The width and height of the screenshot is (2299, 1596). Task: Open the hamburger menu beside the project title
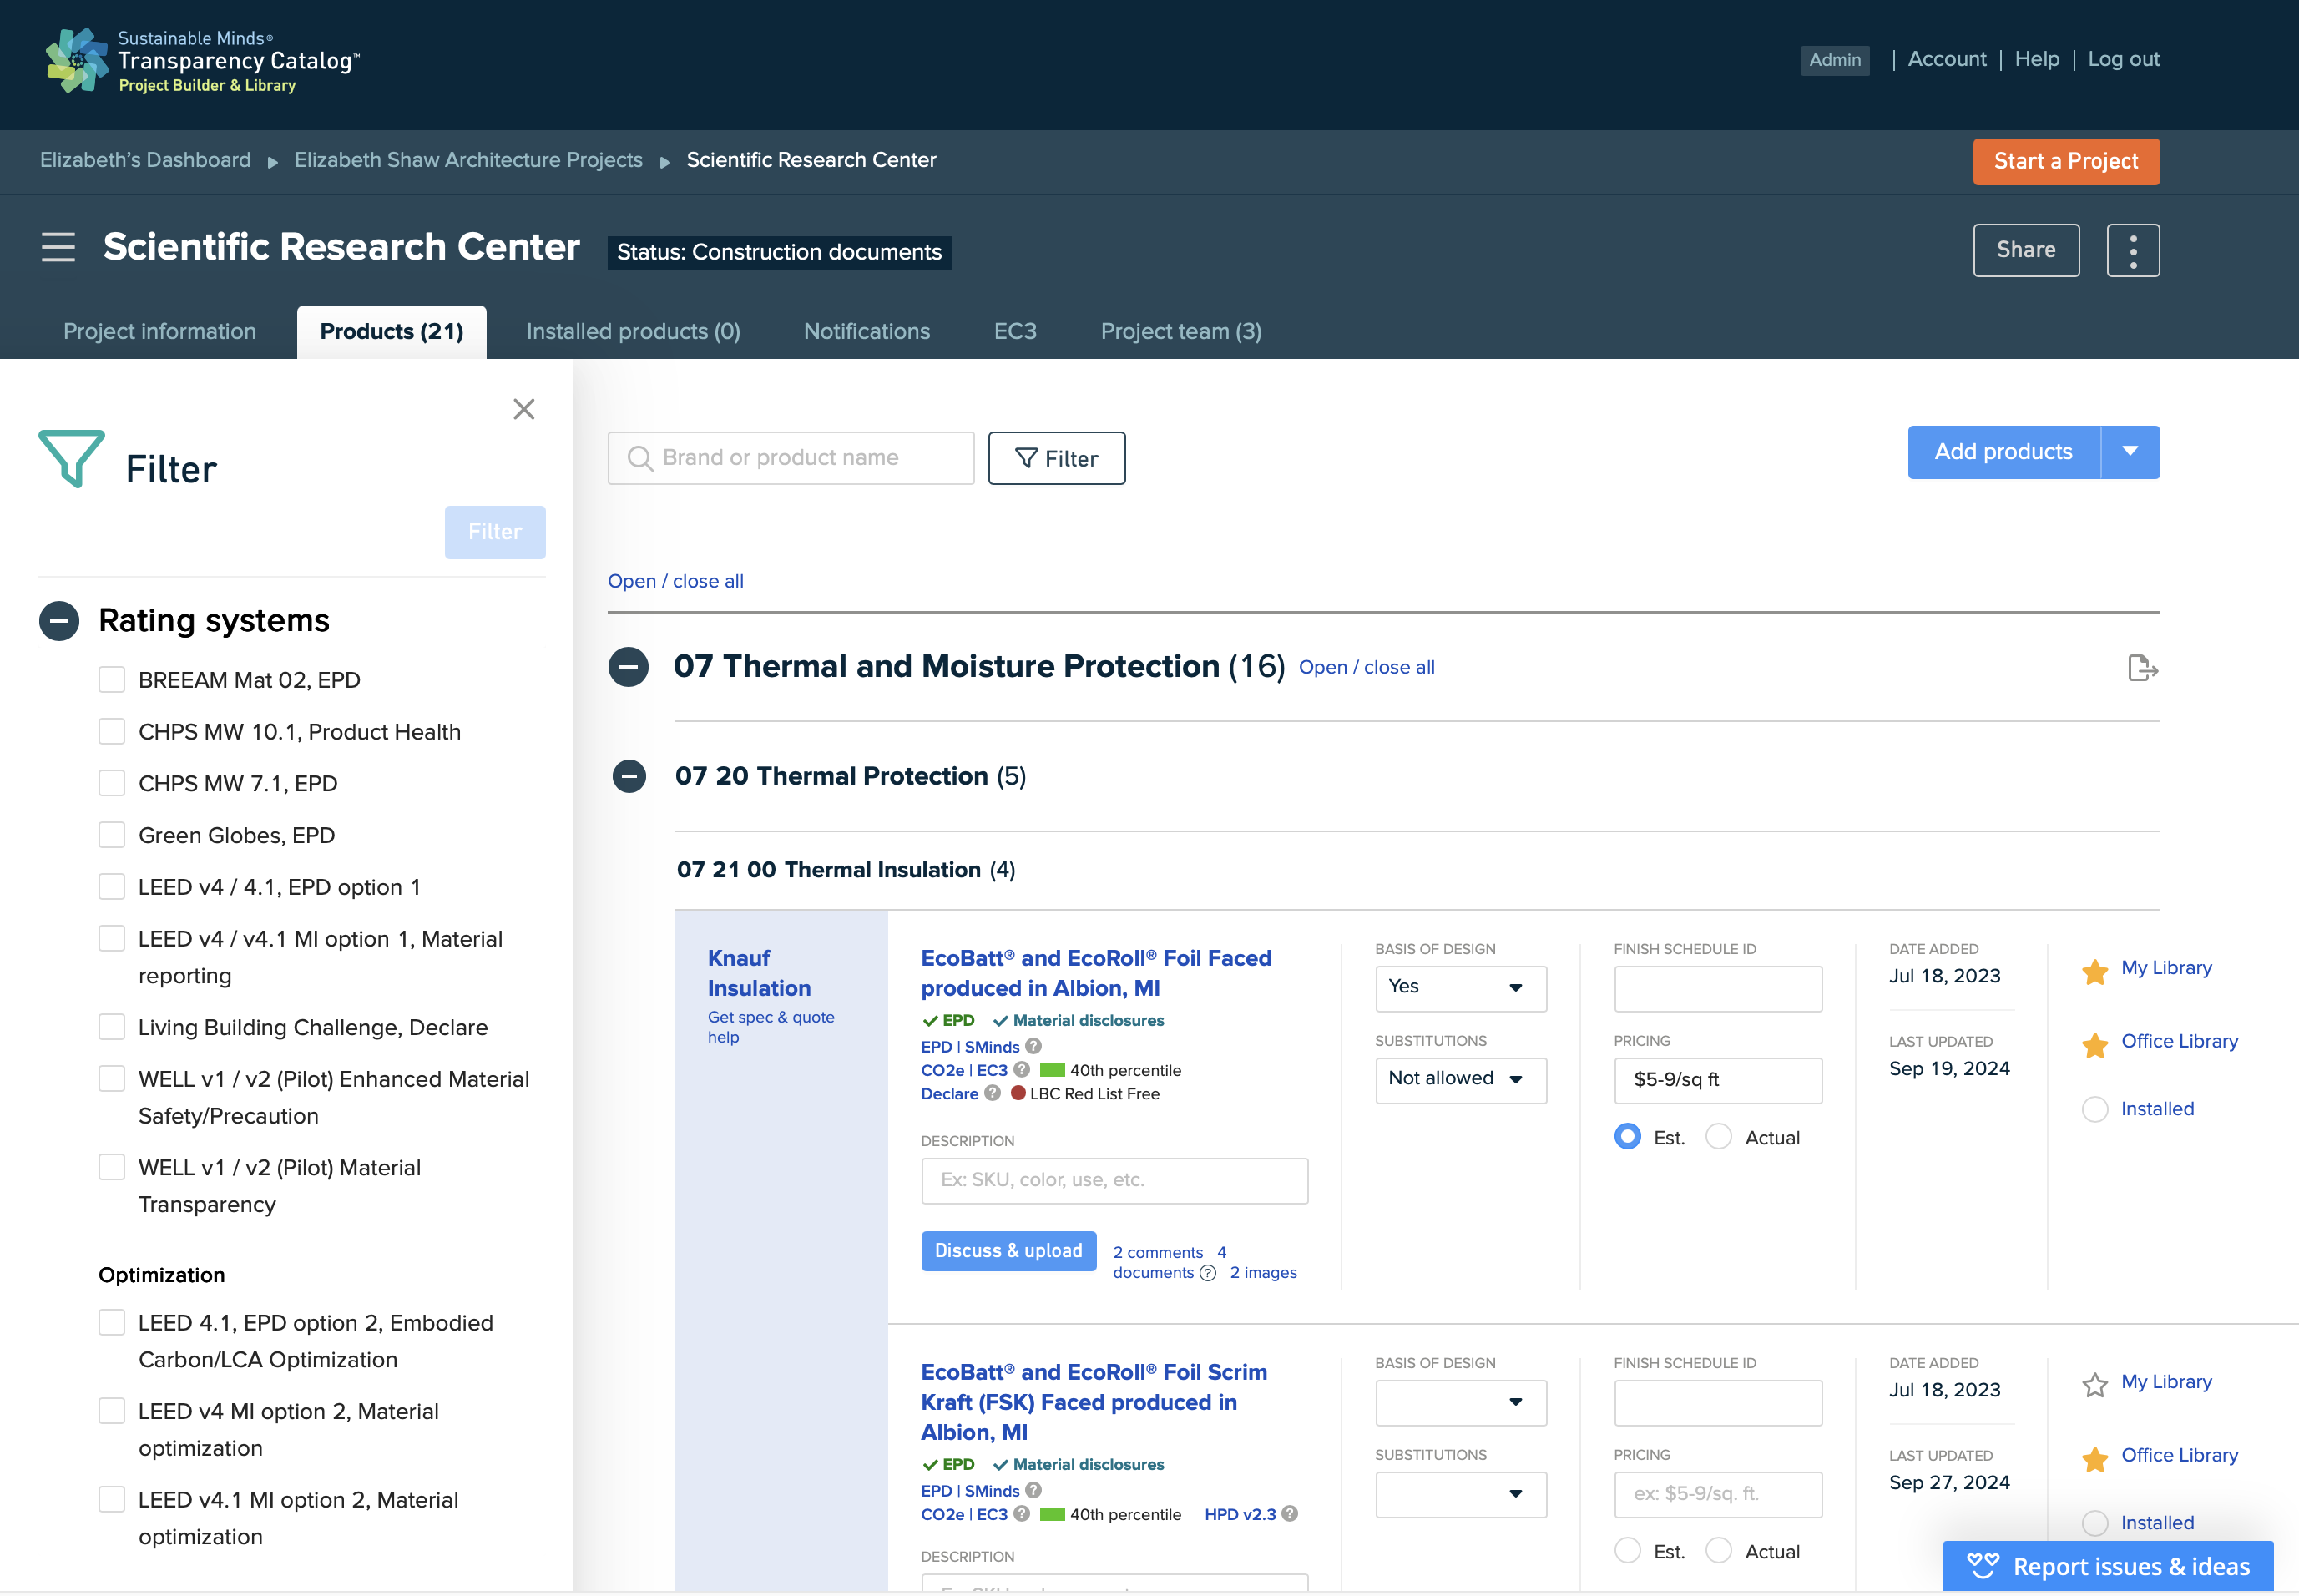(58, 247)
